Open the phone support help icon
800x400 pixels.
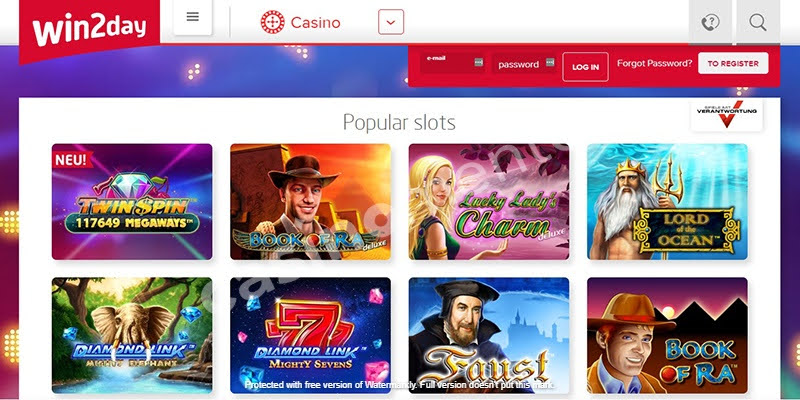(710, 22)
